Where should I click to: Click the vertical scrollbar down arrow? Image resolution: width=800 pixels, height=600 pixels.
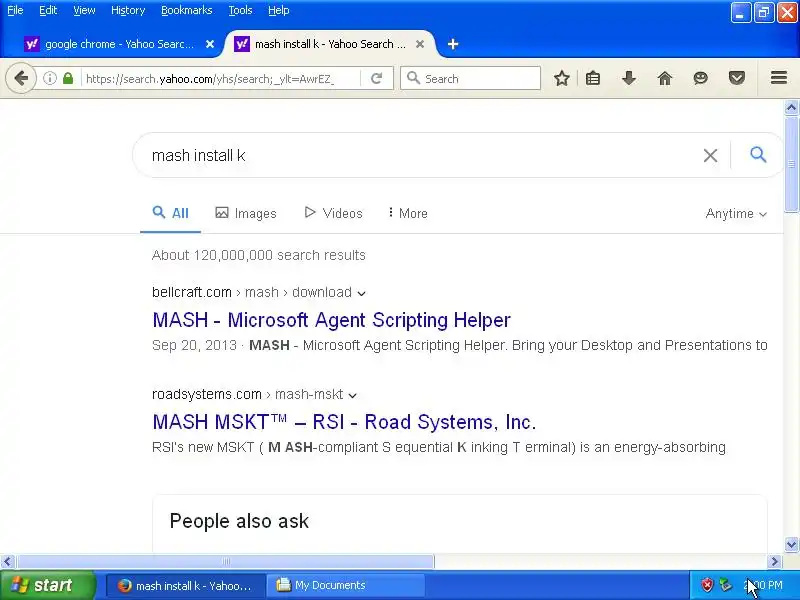[791, 544]
